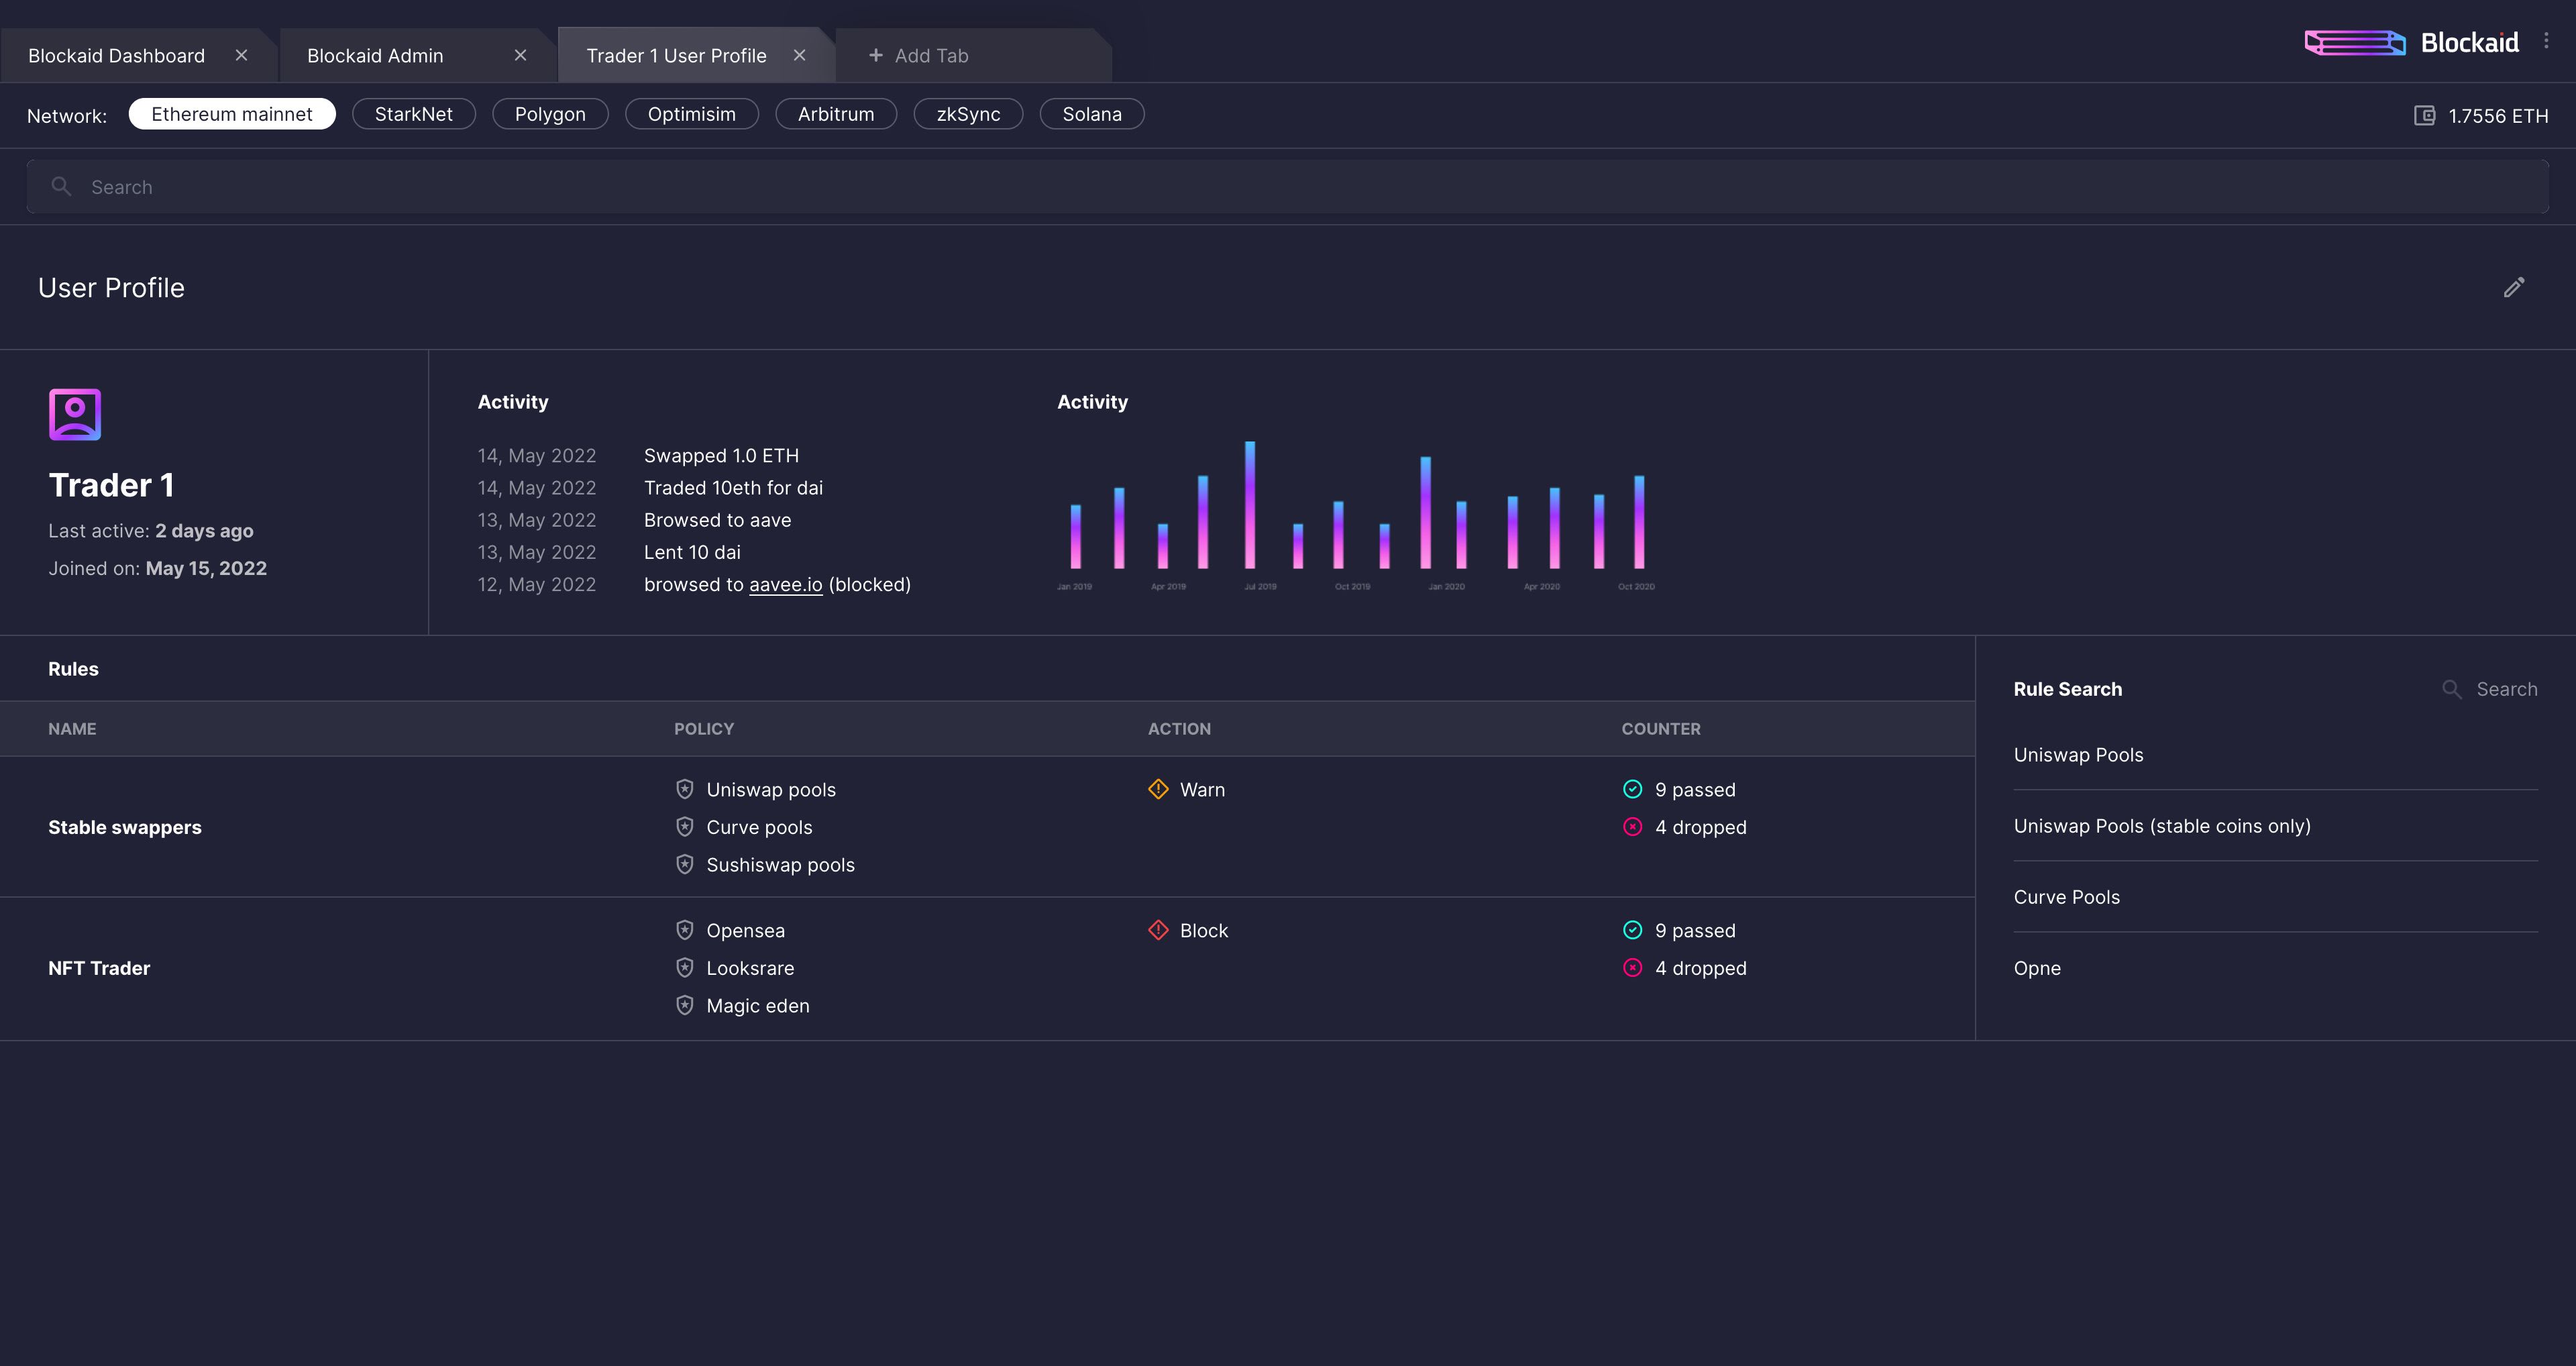Image resolution: width=2576 pixels, height=1366 pixels.
Task: Switch network to Polygon
Action: [550, 114]
